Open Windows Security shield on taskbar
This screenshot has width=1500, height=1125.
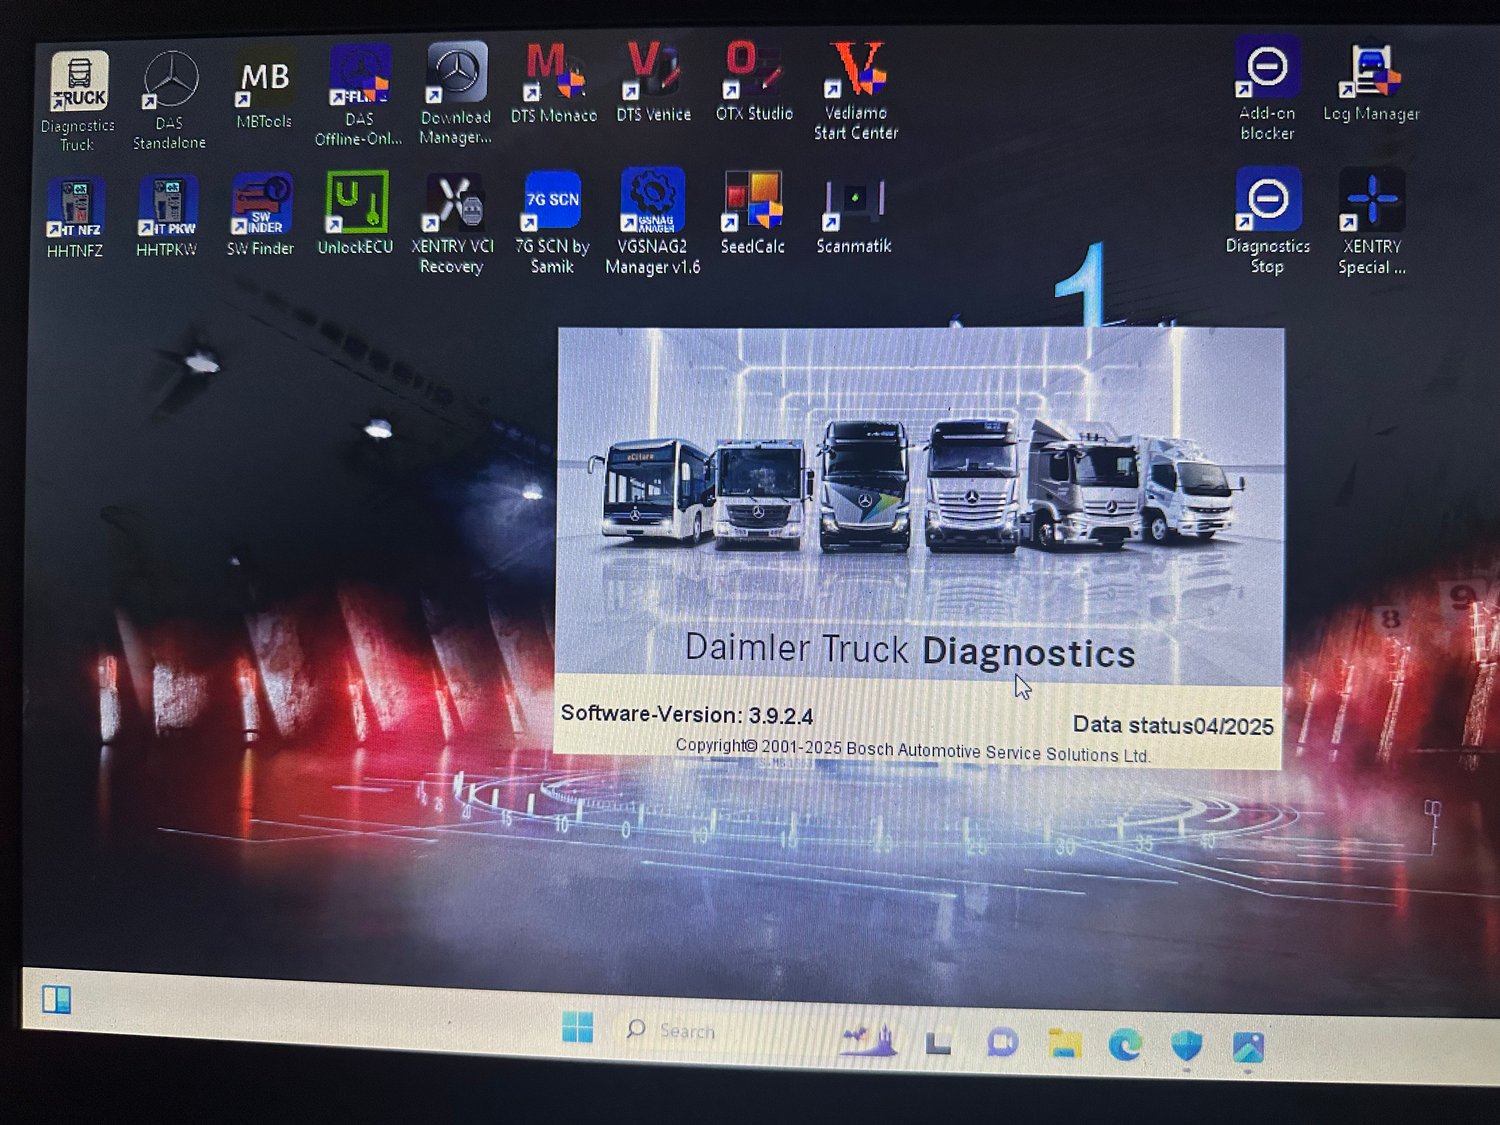click(1187, 1046)
